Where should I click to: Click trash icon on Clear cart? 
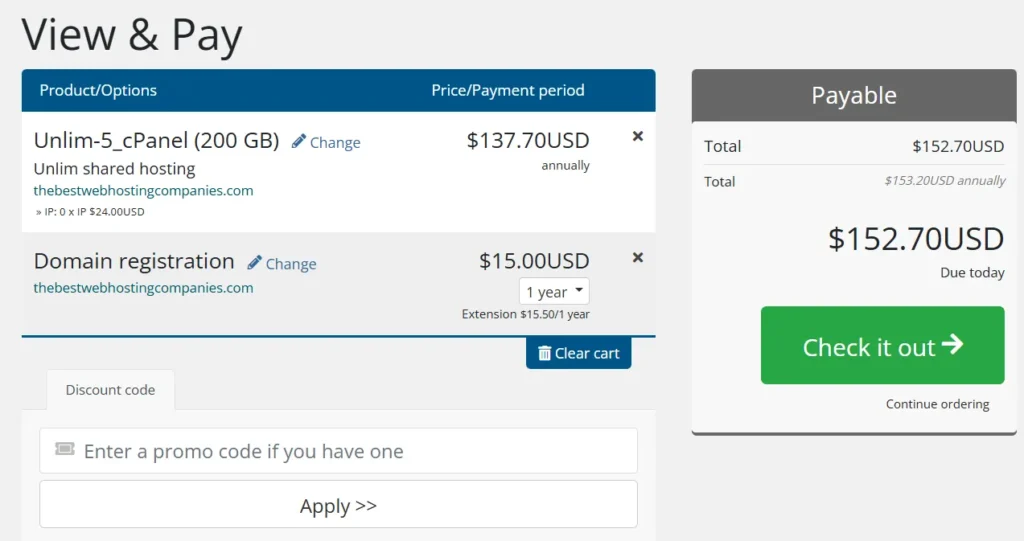(544, 353)
